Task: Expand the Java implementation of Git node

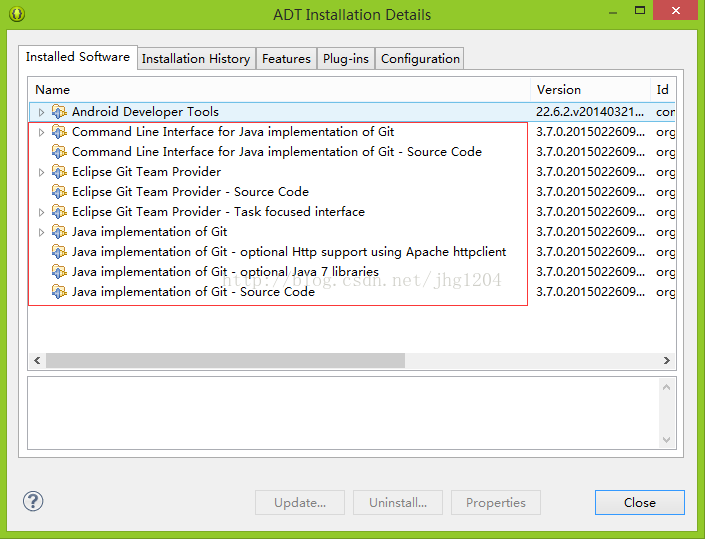Action: click(41, 232)
